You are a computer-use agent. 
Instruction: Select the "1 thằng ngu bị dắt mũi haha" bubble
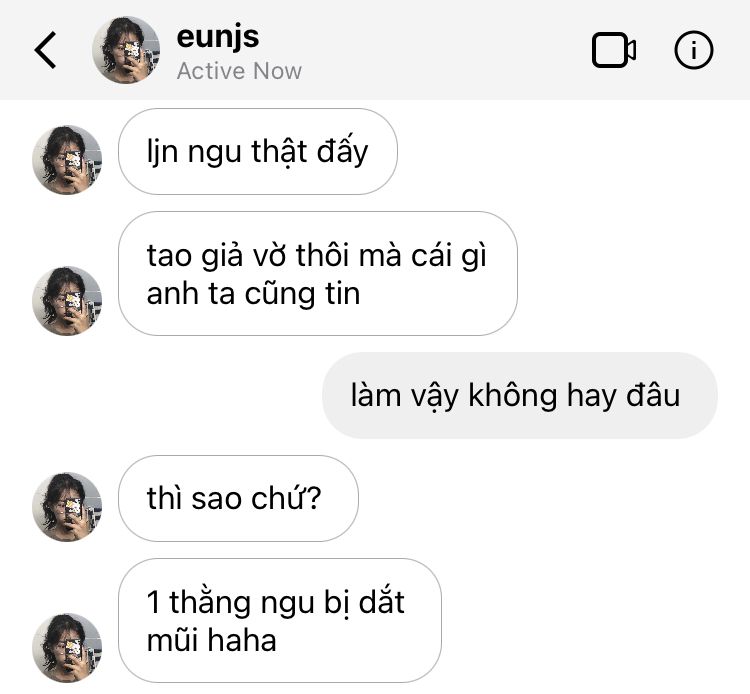point(280,620)
